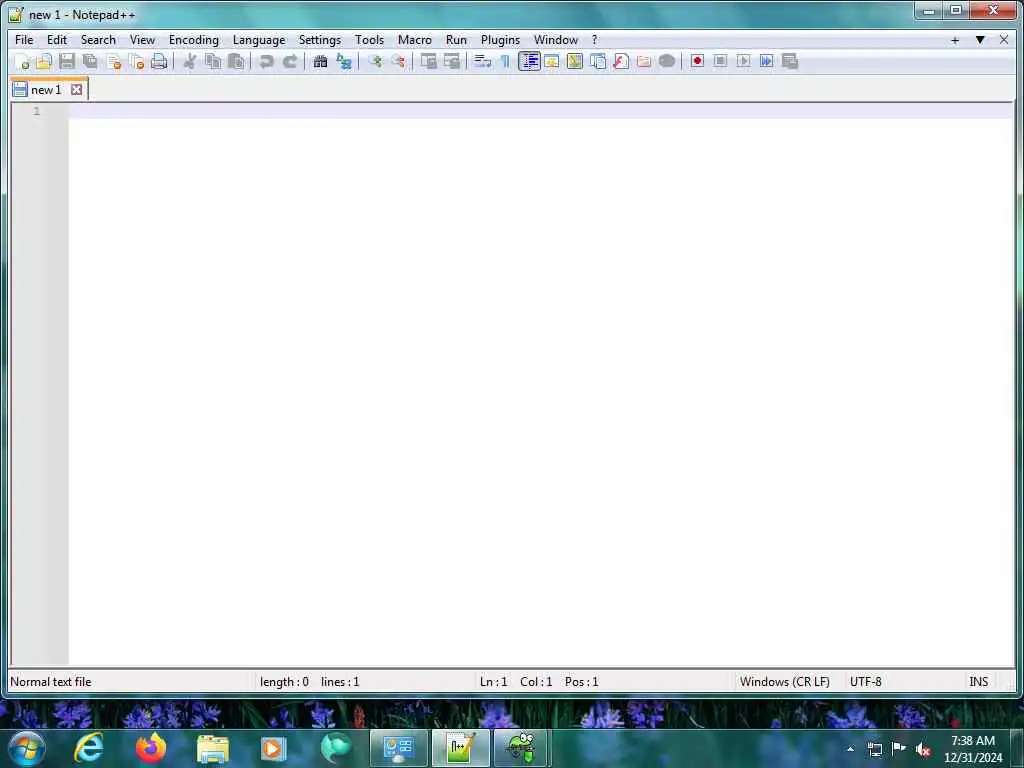Open the Language menu

[x=259, y=40]
